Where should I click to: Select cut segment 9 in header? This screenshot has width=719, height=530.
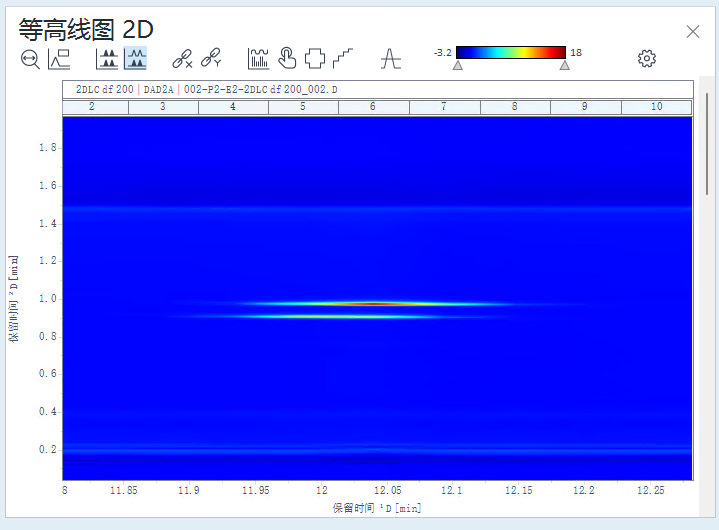(x=586, y=107)
